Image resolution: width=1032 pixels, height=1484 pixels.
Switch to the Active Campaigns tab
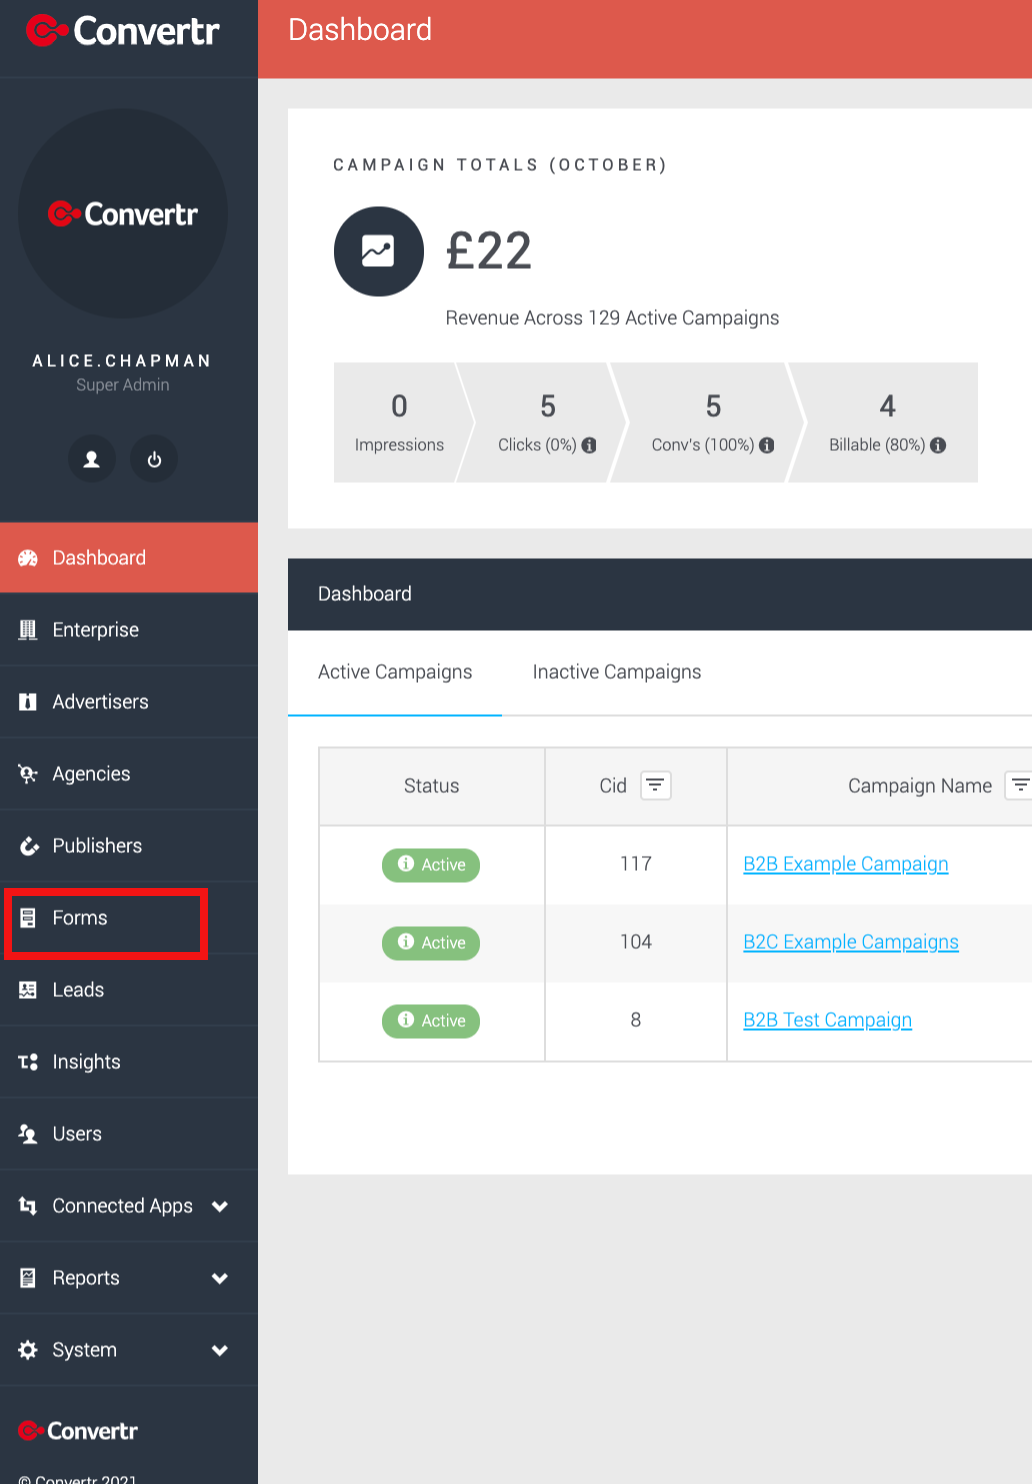tap(395, 672)
